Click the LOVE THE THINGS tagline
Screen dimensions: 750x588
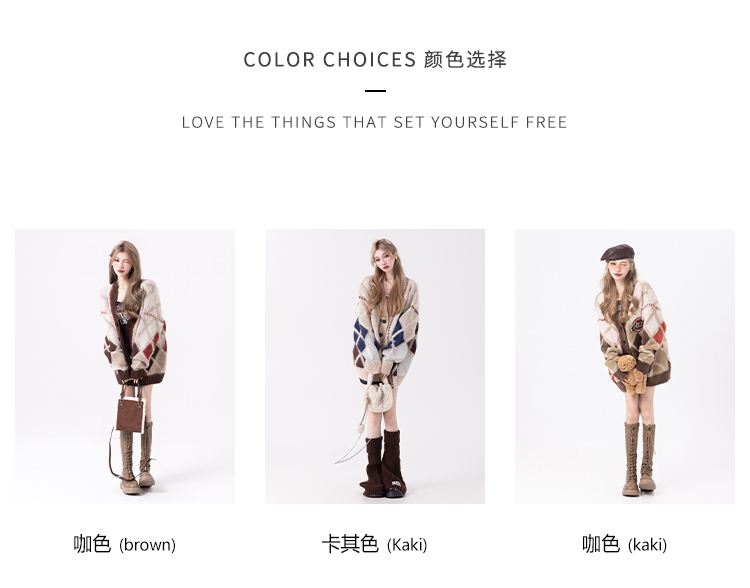tap(375, 122)
